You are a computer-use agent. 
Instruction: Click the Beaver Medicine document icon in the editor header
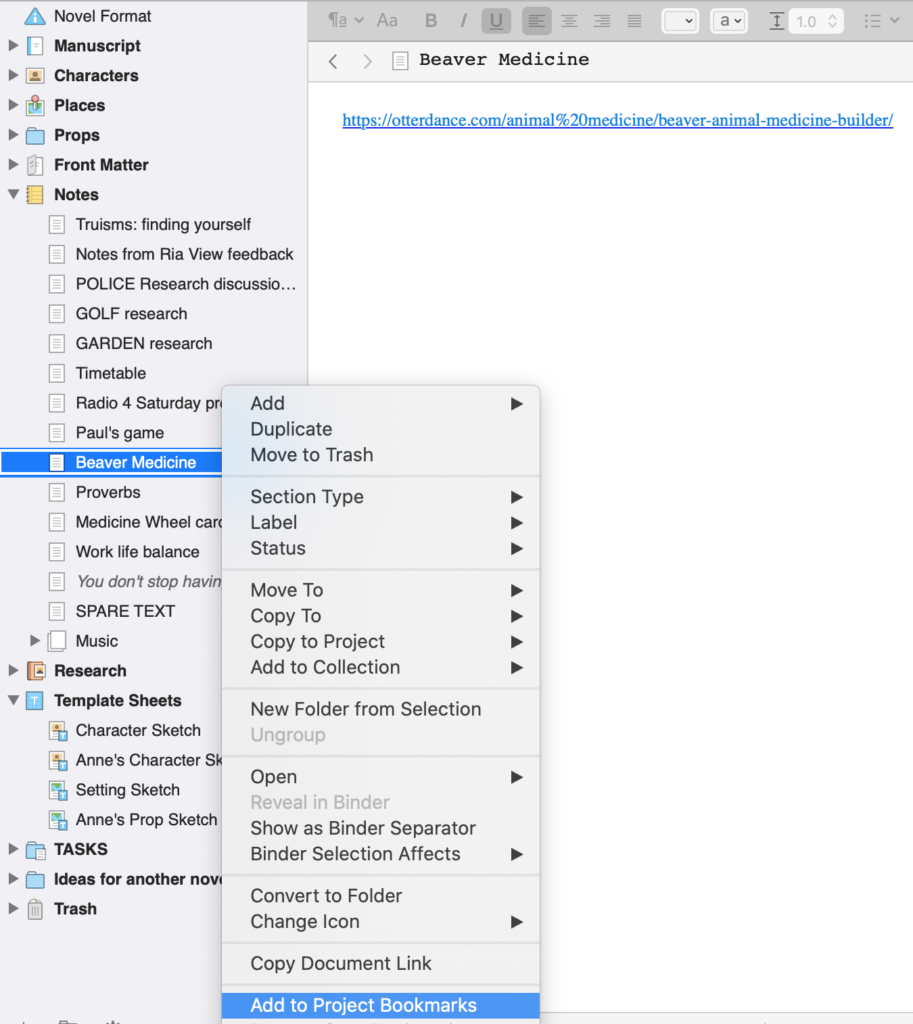tap(400, 60)
